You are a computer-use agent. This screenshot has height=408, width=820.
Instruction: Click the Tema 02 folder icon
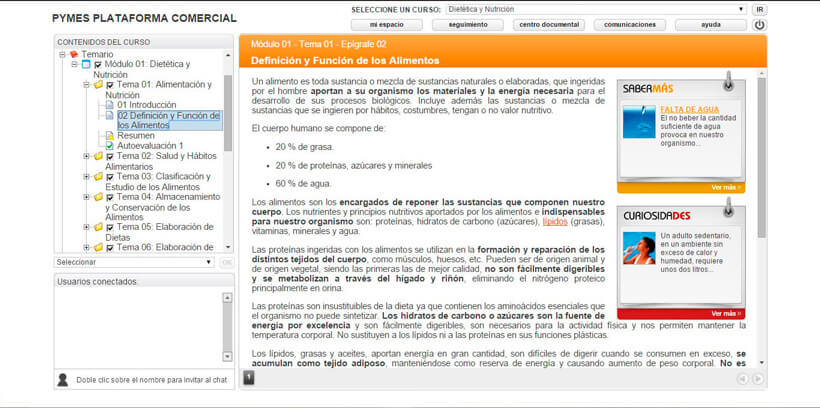[x=98, y=156]
